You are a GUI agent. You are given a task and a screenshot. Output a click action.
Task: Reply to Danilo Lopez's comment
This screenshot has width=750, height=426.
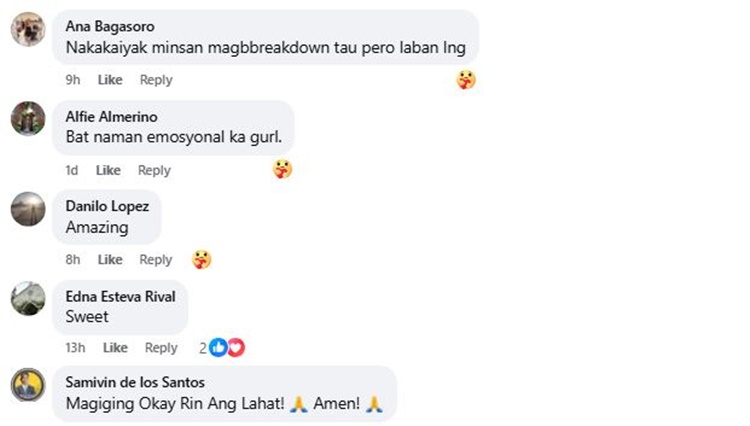pos(155,260)
